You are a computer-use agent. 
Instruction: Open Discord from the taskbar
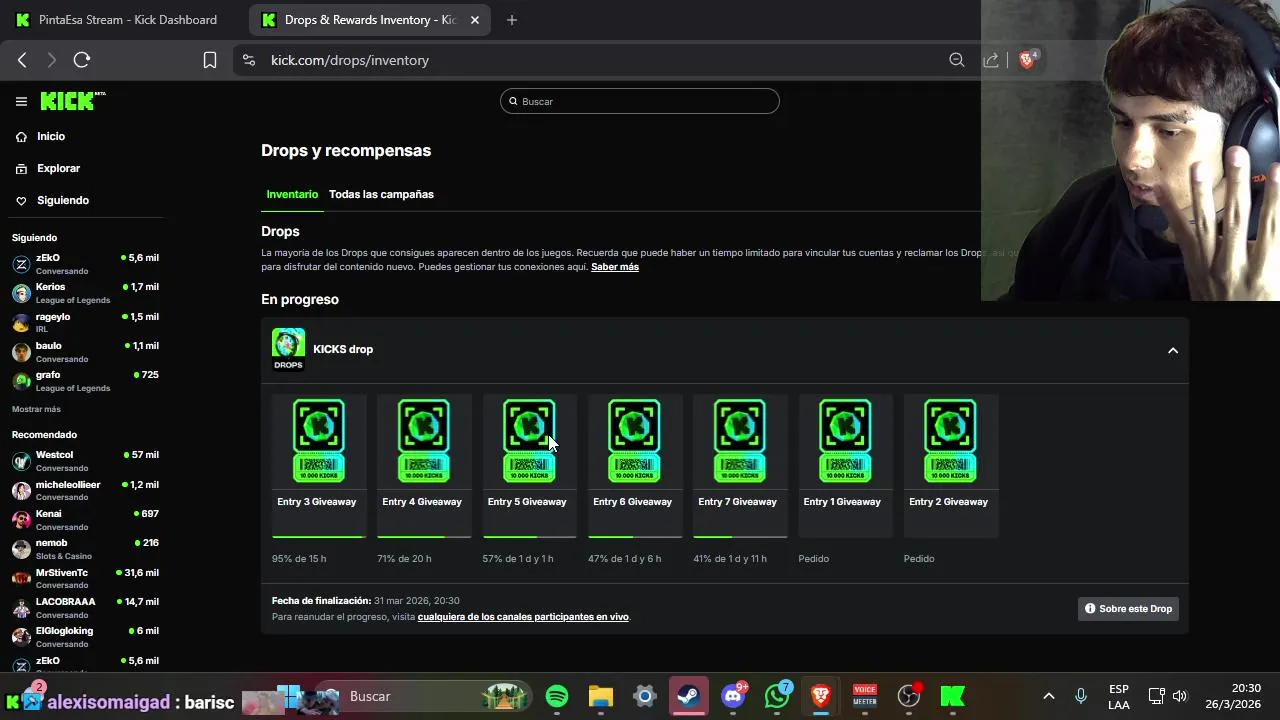734,696
